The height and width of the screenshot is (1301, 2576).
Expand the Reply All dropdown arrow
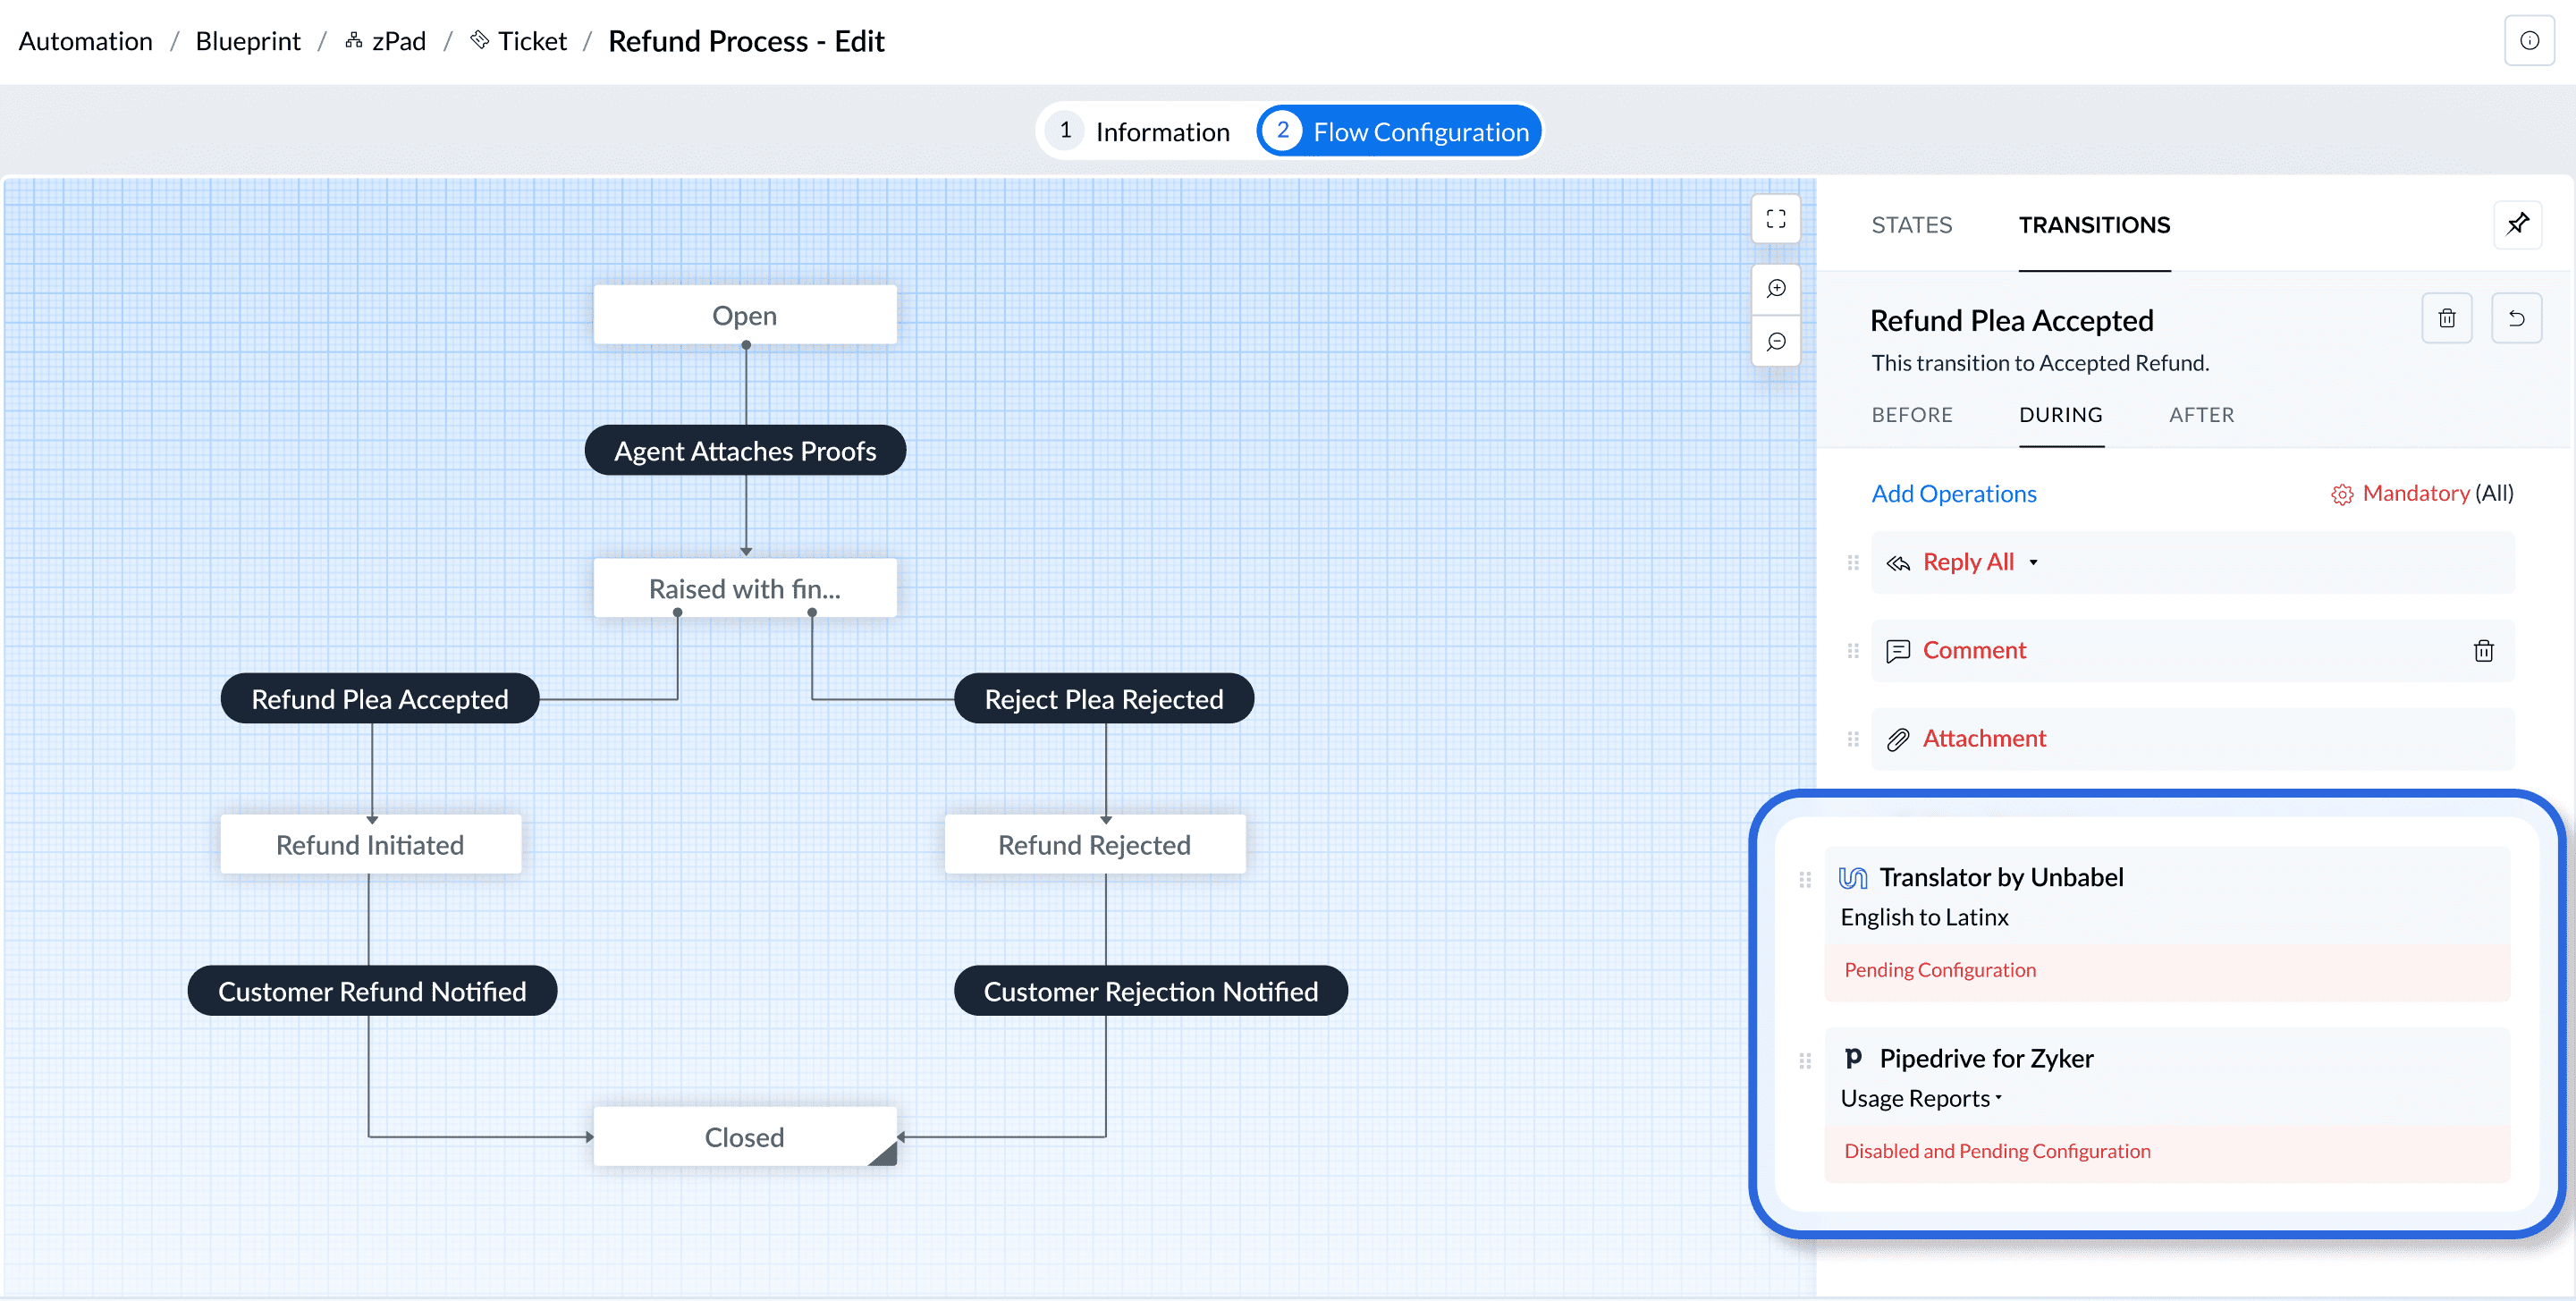coord(2033,563)
